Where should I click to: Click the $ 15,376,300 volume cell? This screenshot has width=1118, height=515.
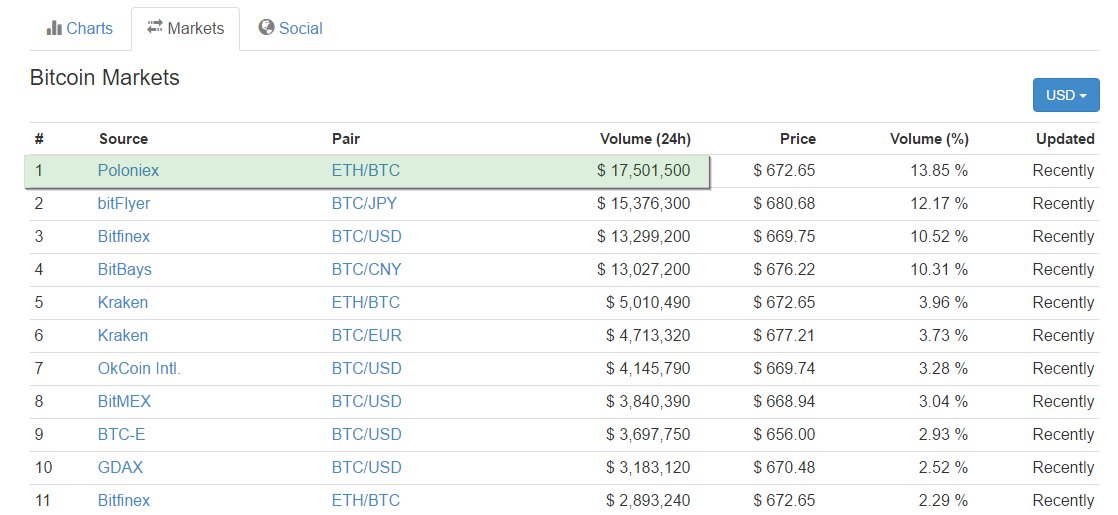pyautogui.click(x=644, y=203)
